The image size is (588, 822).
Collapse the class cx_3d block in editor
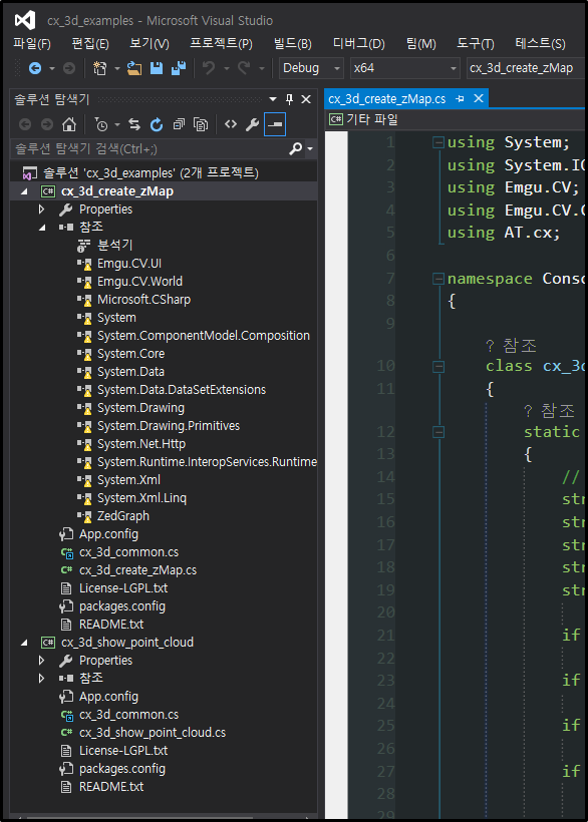438,366
